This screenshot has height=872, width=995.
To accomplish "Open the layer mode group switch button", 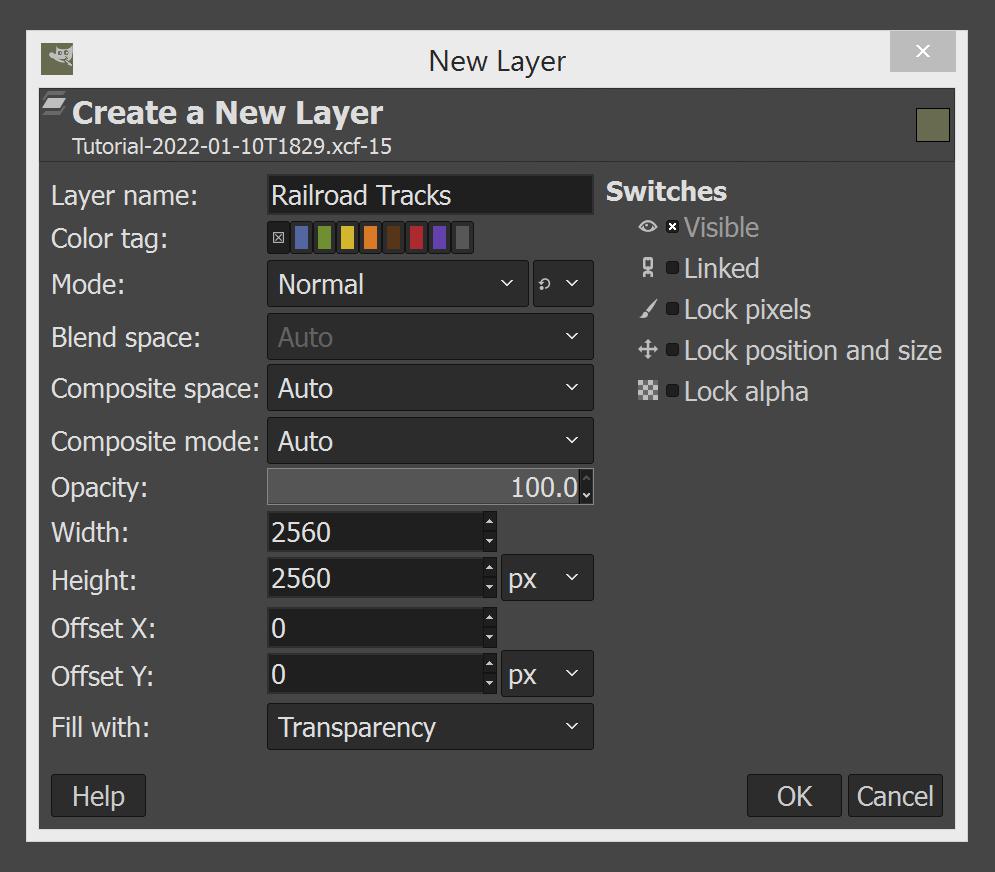I will coord(563,284).
